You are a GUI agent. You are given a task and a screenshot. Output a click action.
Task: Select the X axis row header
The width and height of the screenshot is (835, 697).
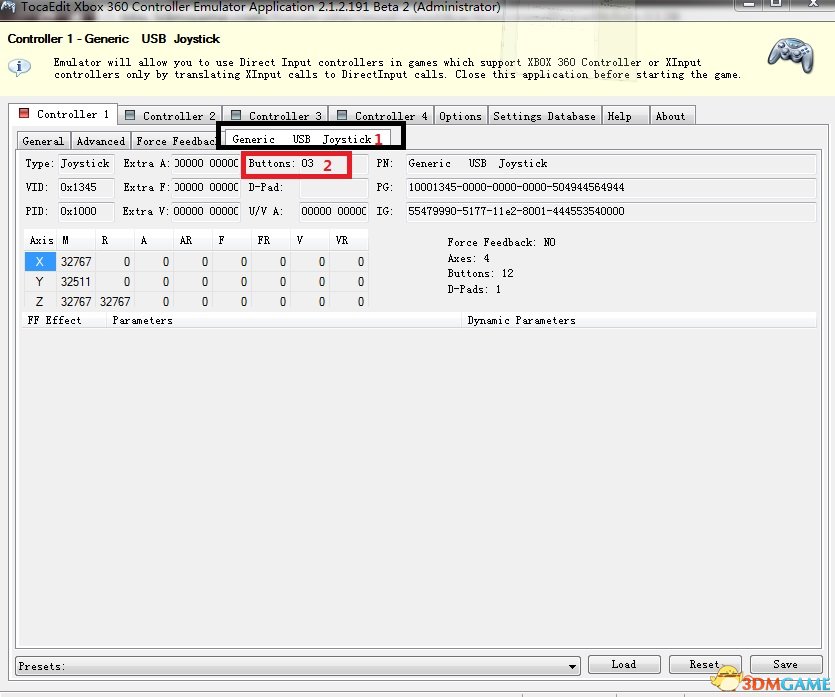40,262
